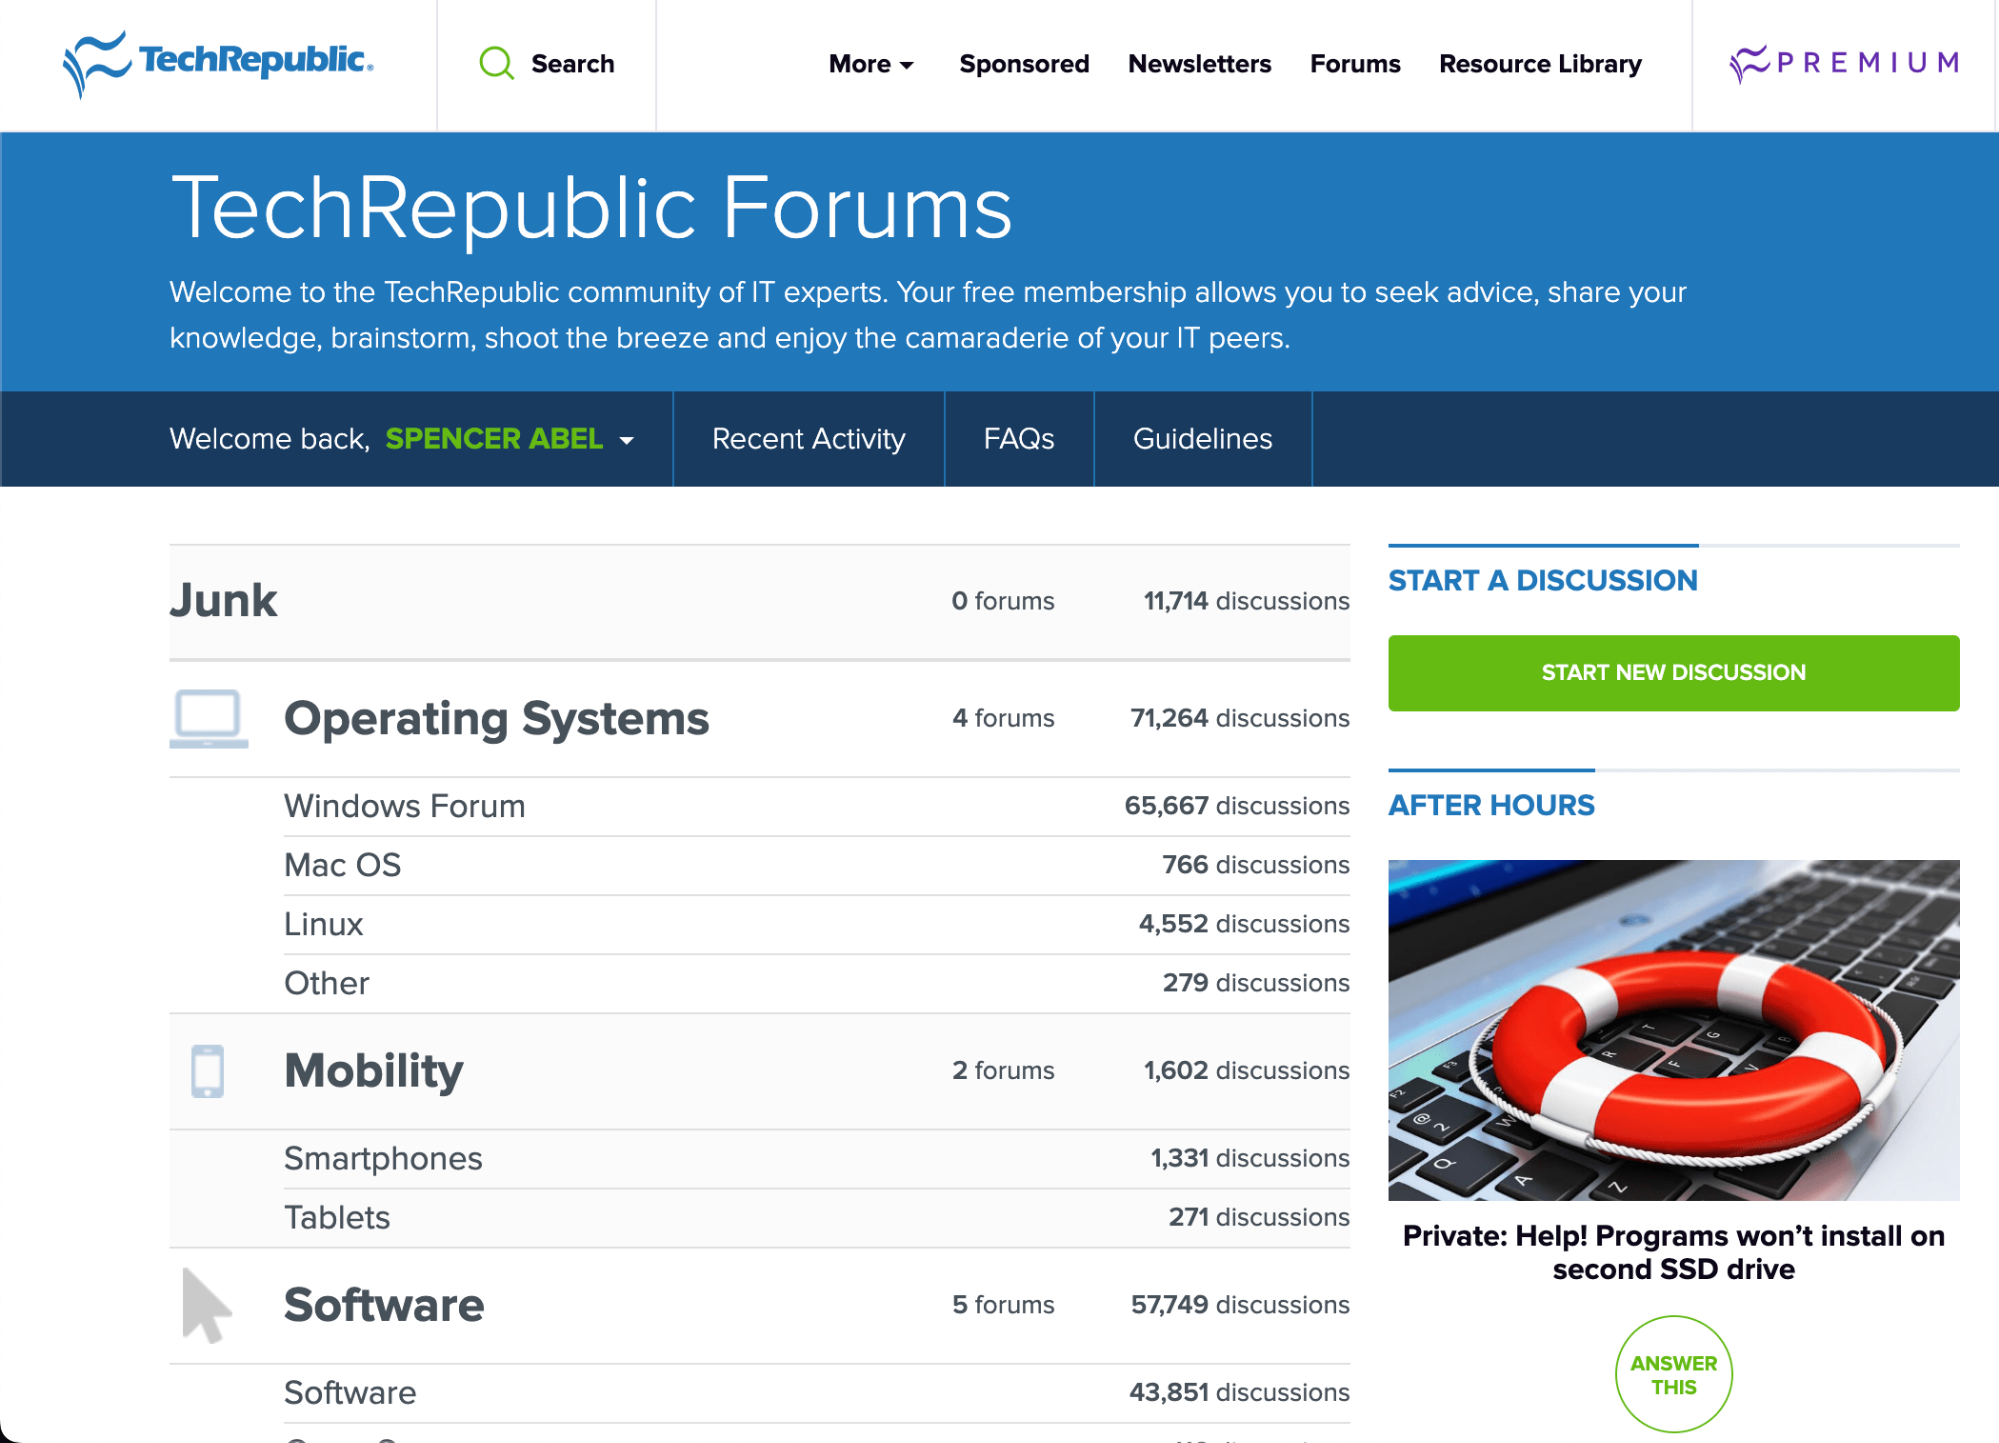Open the Guidelines tab
Image resolution: width=1999 pixels, height=1443 pixels.
[x=1203, y=439]
